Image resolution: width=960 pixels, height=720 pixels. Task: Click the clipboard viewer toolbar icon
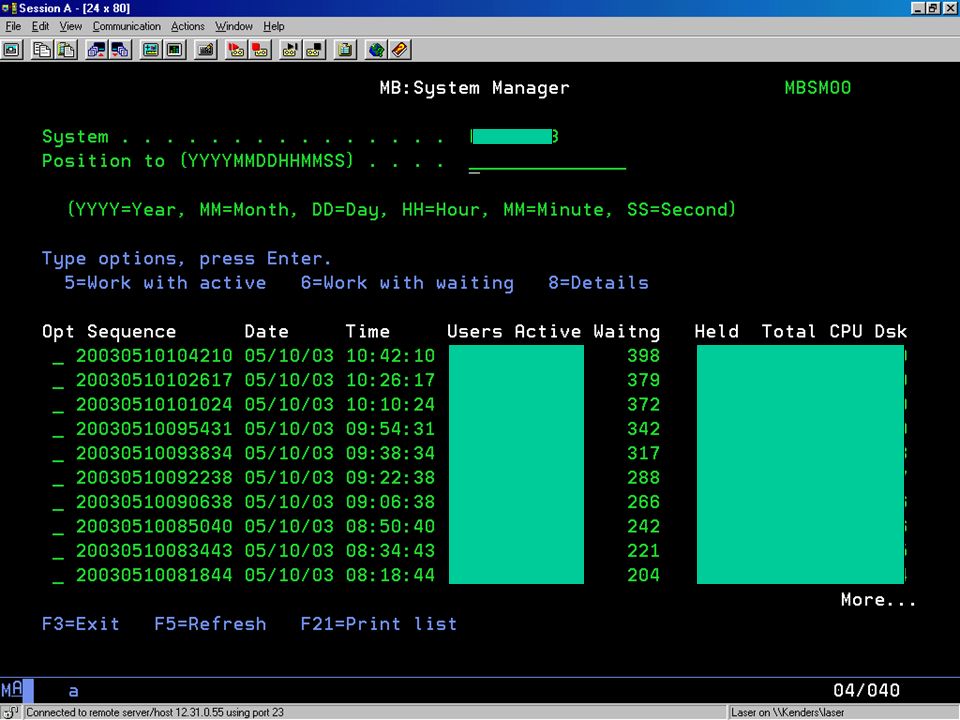point(345,50)
